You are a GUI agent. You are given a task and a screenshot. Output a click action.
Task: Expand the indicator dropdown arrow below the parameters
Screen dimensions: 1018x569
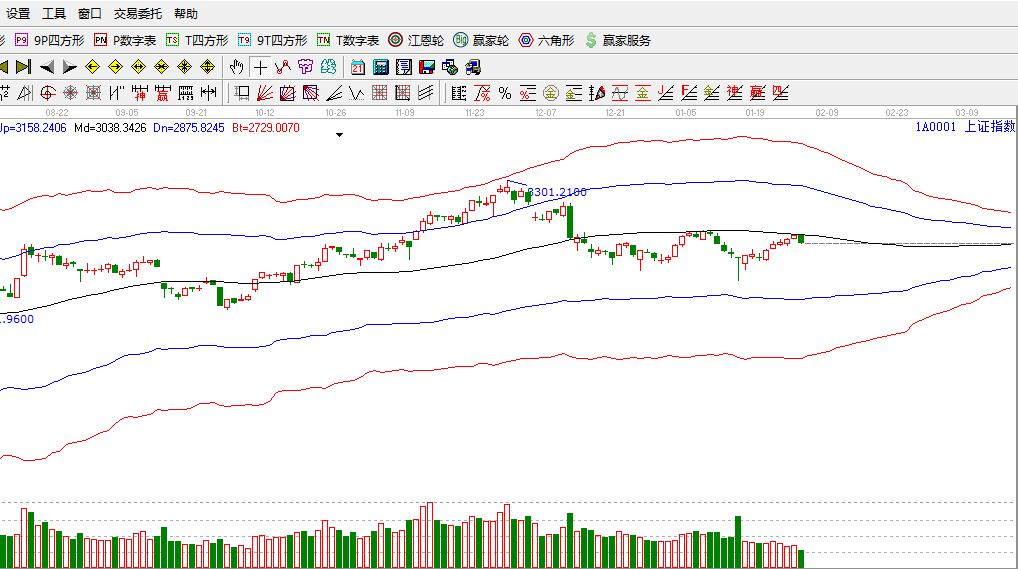(x=339, y=135)
